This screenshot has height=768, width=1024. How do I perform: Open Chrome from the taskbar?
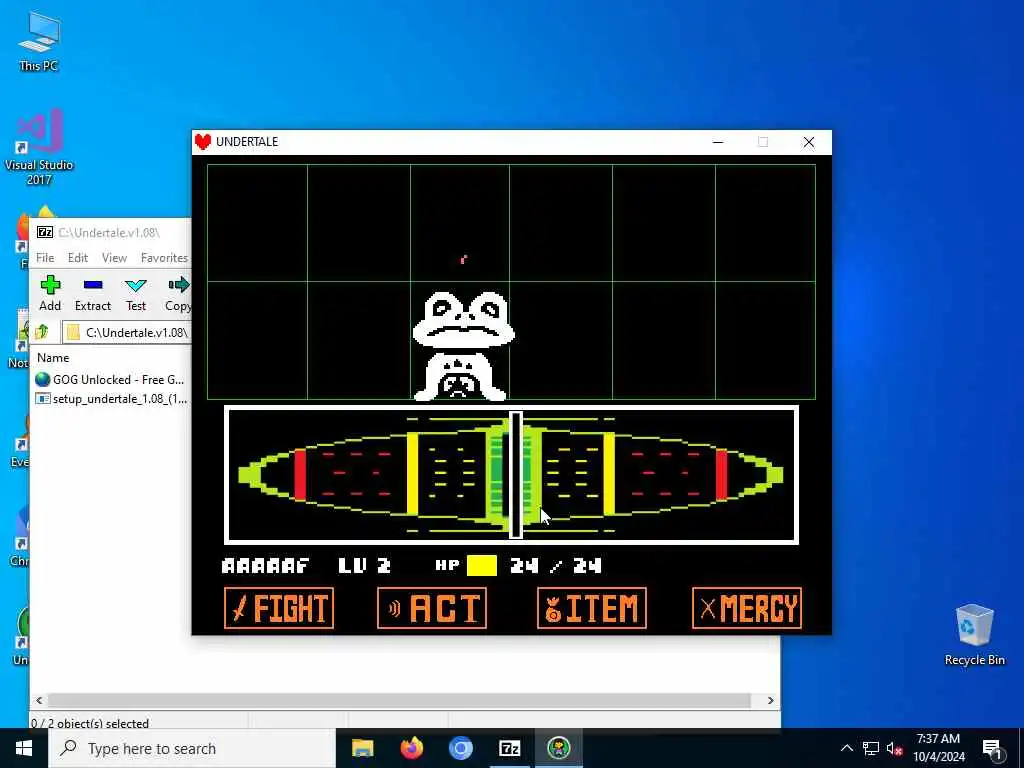460,748
